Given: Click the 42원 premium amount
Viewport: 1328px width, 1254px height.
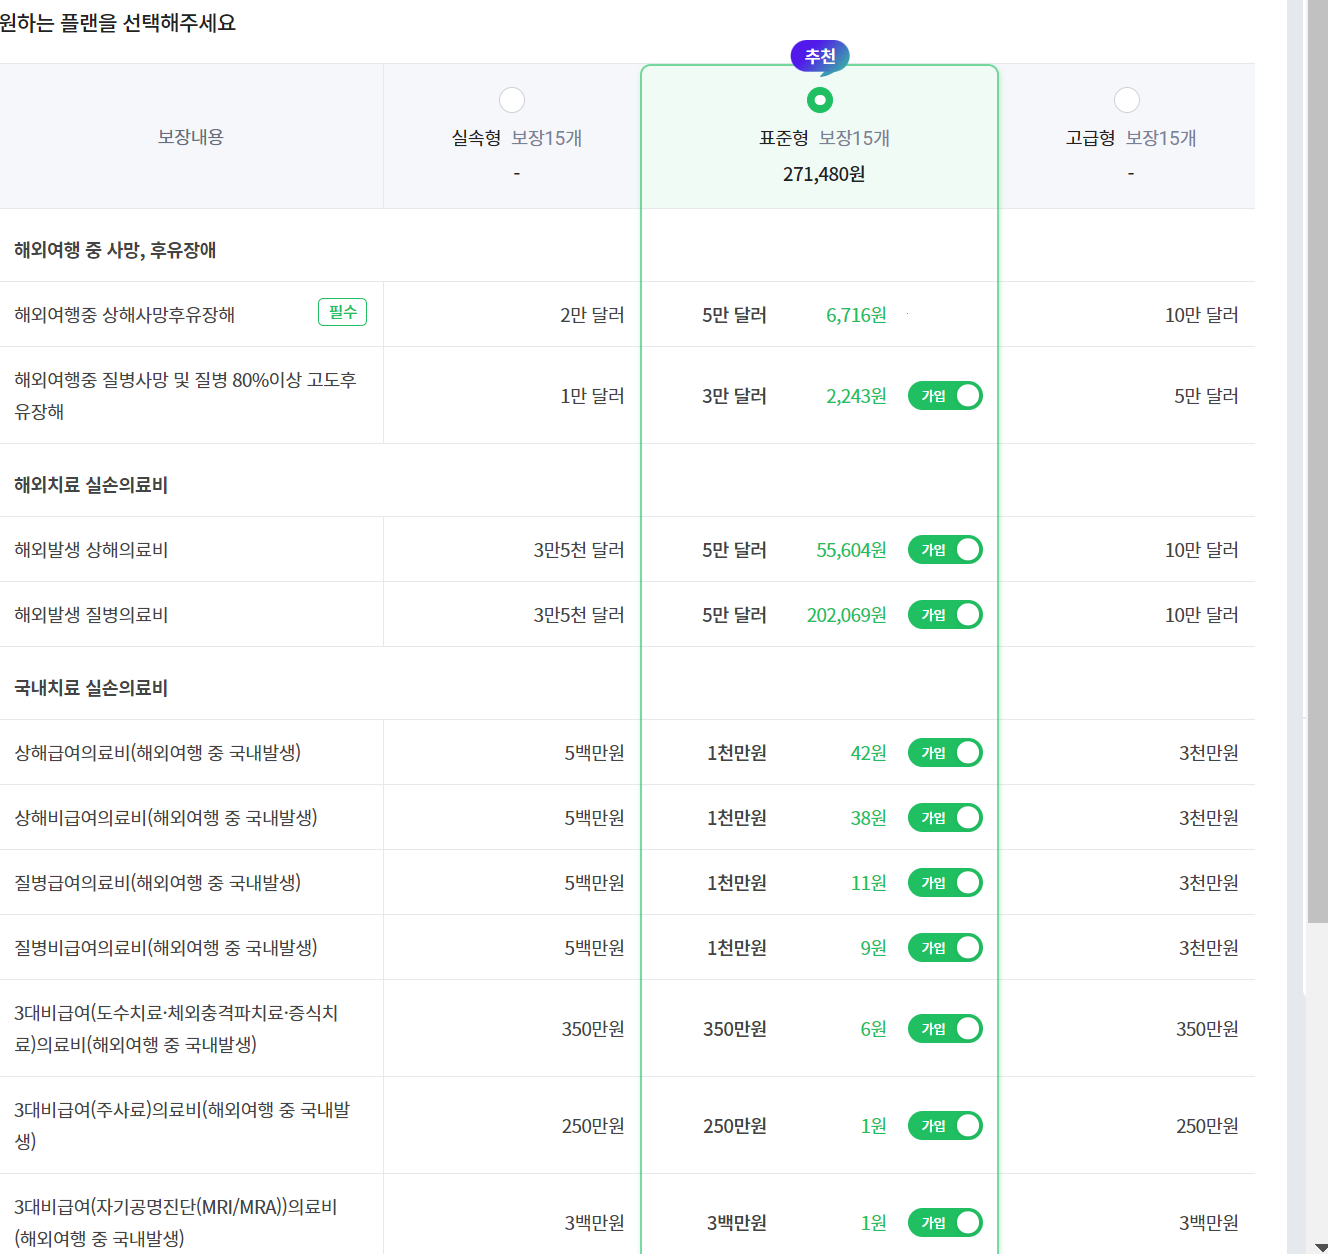Looking at the screenshot, I should [868, 753].
